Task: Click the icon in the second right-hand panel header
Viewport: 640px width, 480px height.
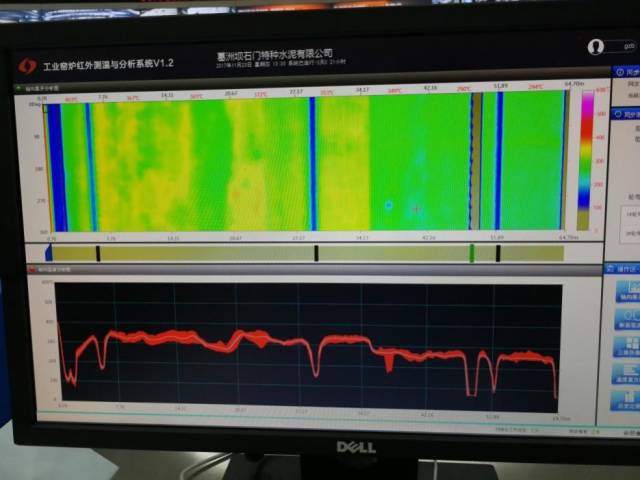Action: pos(618,114)
